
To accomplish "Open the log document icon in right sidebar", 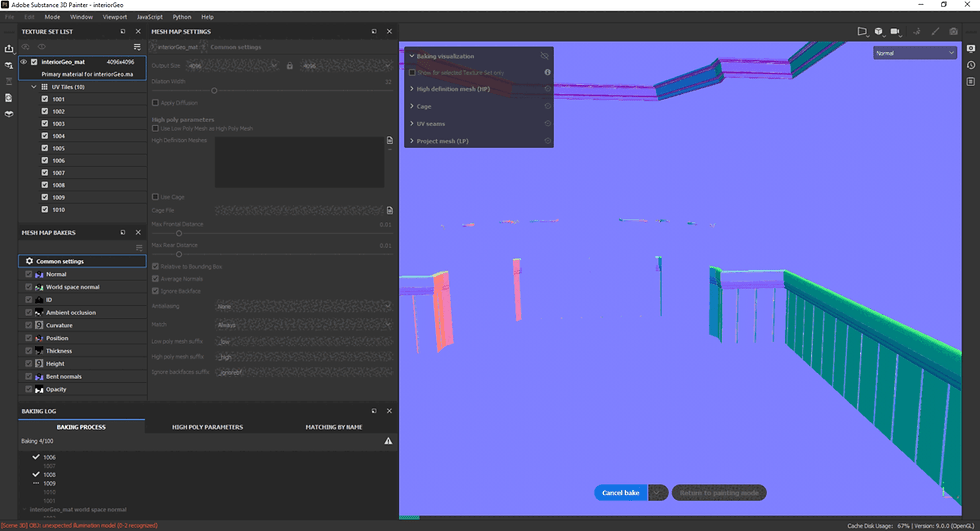I will 971,81.
